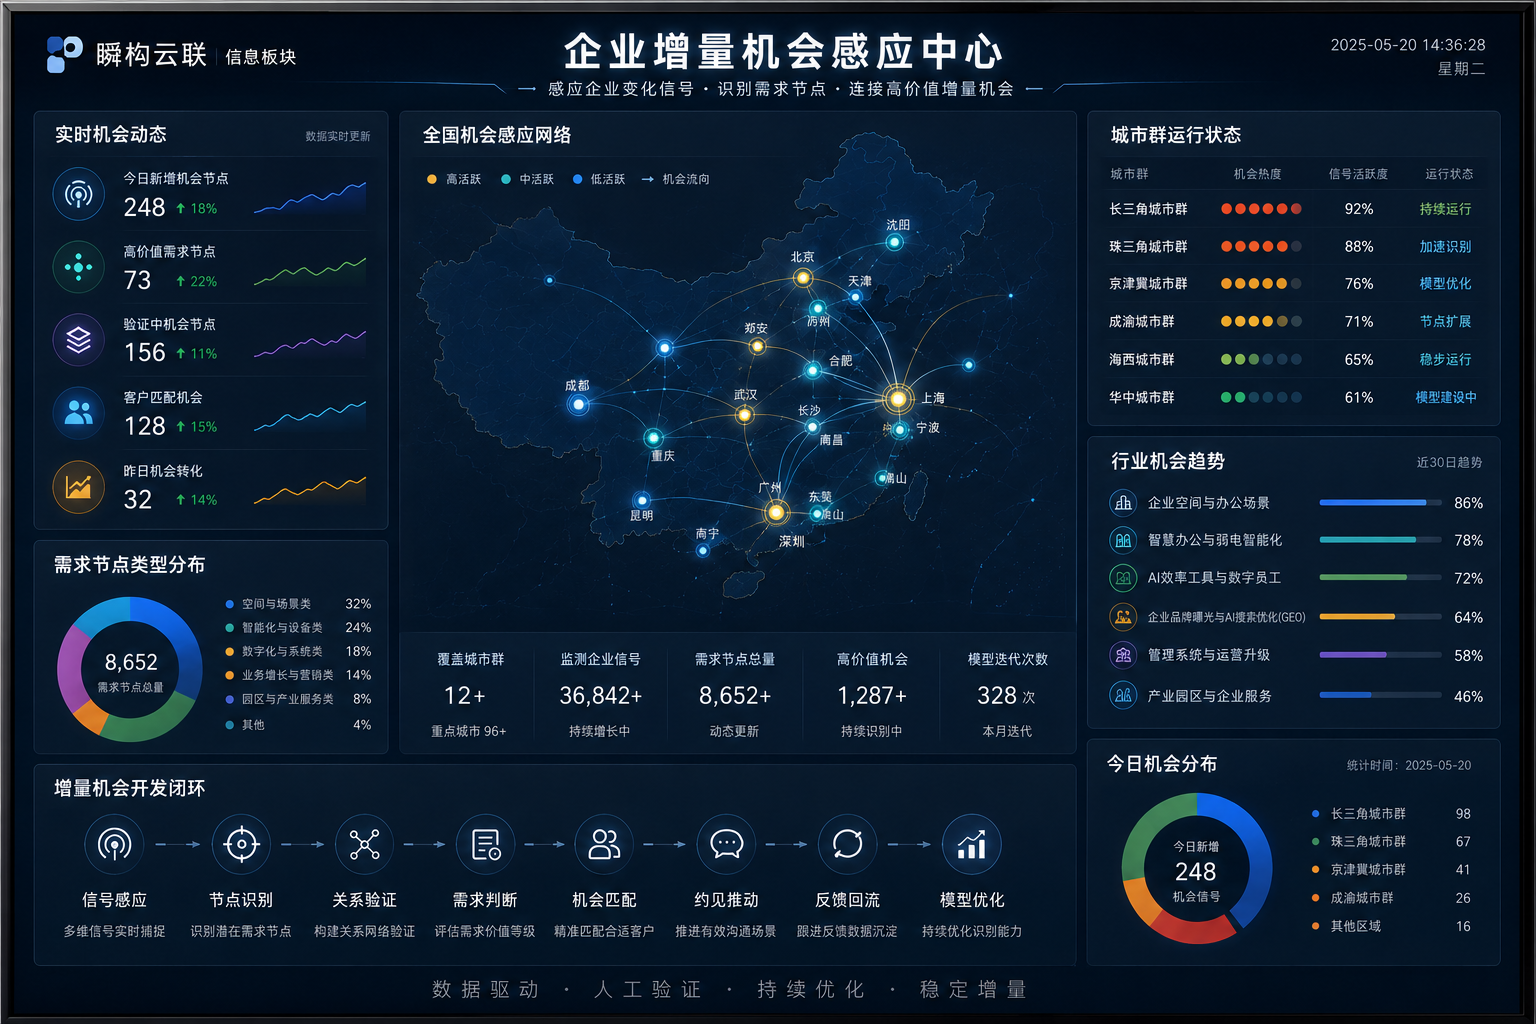Open the 加速识别 status link

pos(1445,246)
